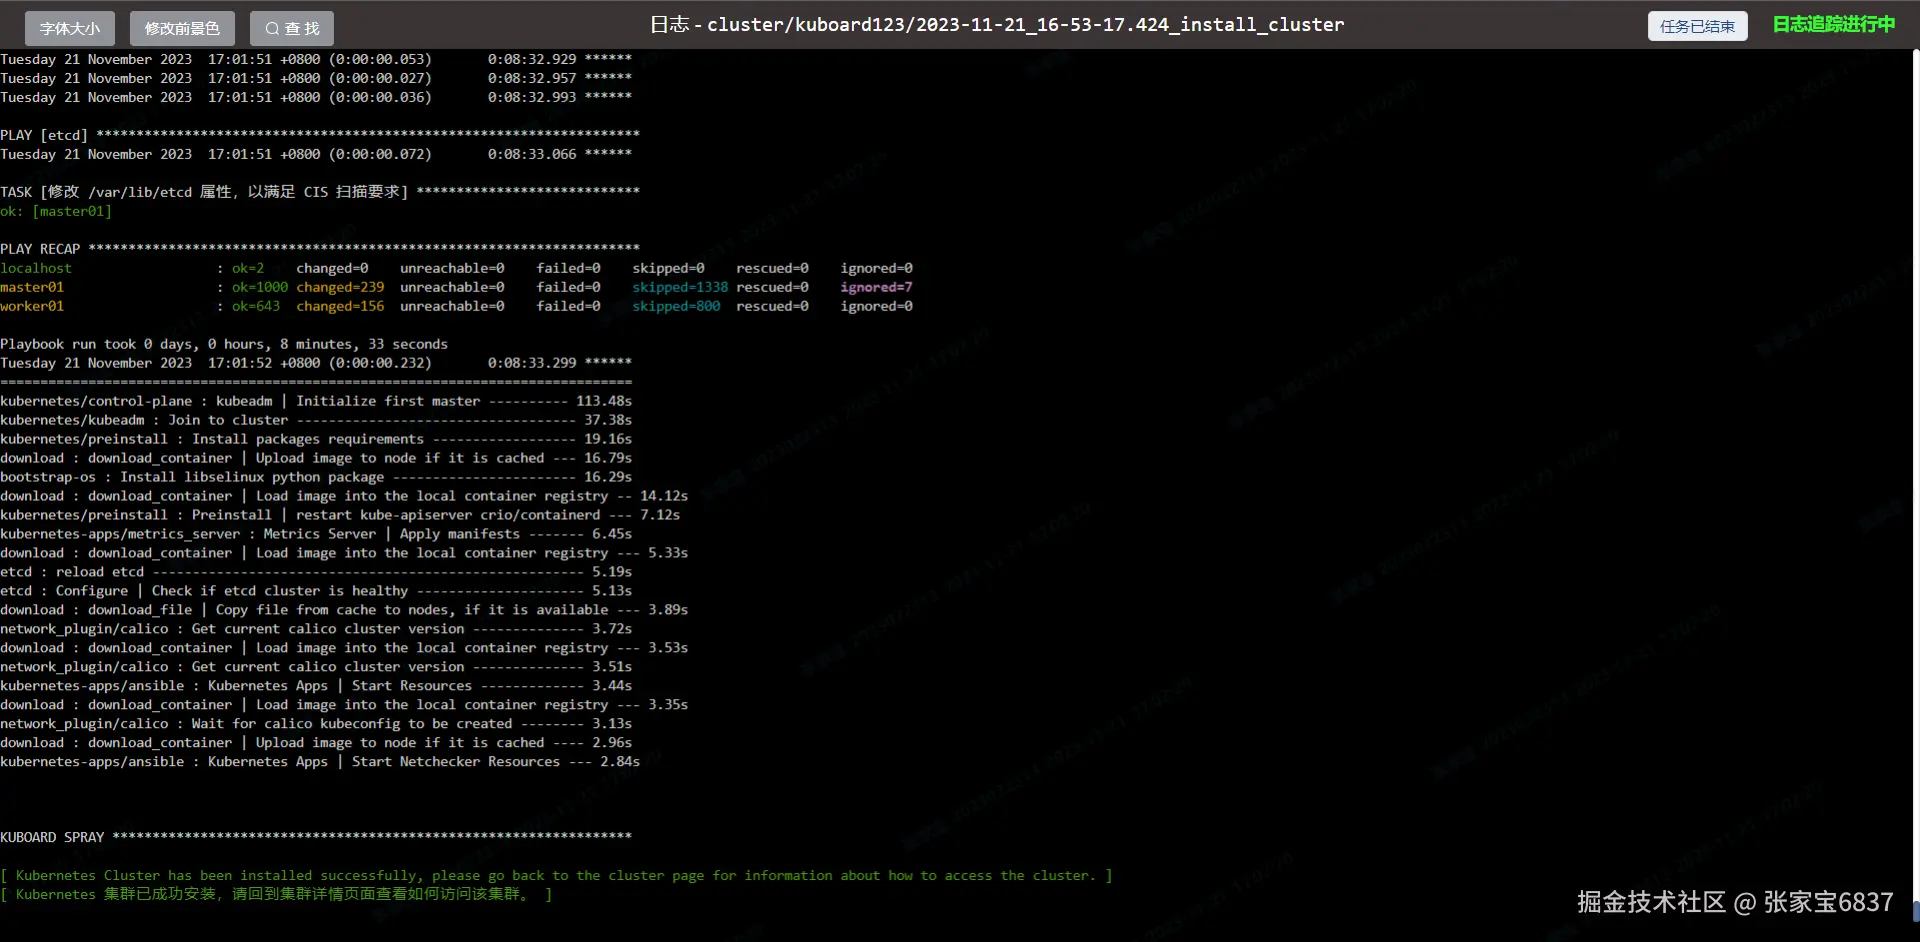
Task: Click the Chinese 集群已成功安装 message
Action: [276, 895]
